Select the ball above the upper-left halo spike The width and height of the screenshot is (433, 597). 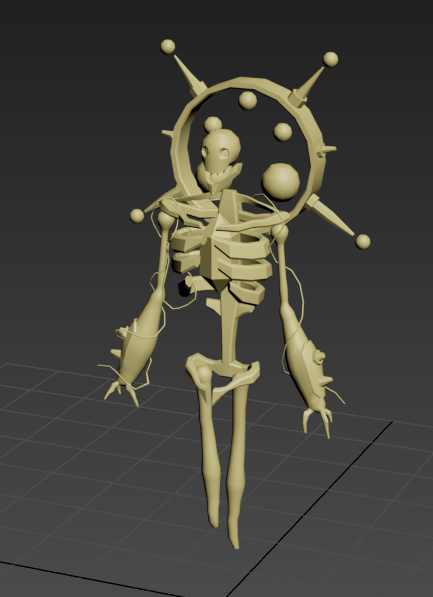pos(168,46)
